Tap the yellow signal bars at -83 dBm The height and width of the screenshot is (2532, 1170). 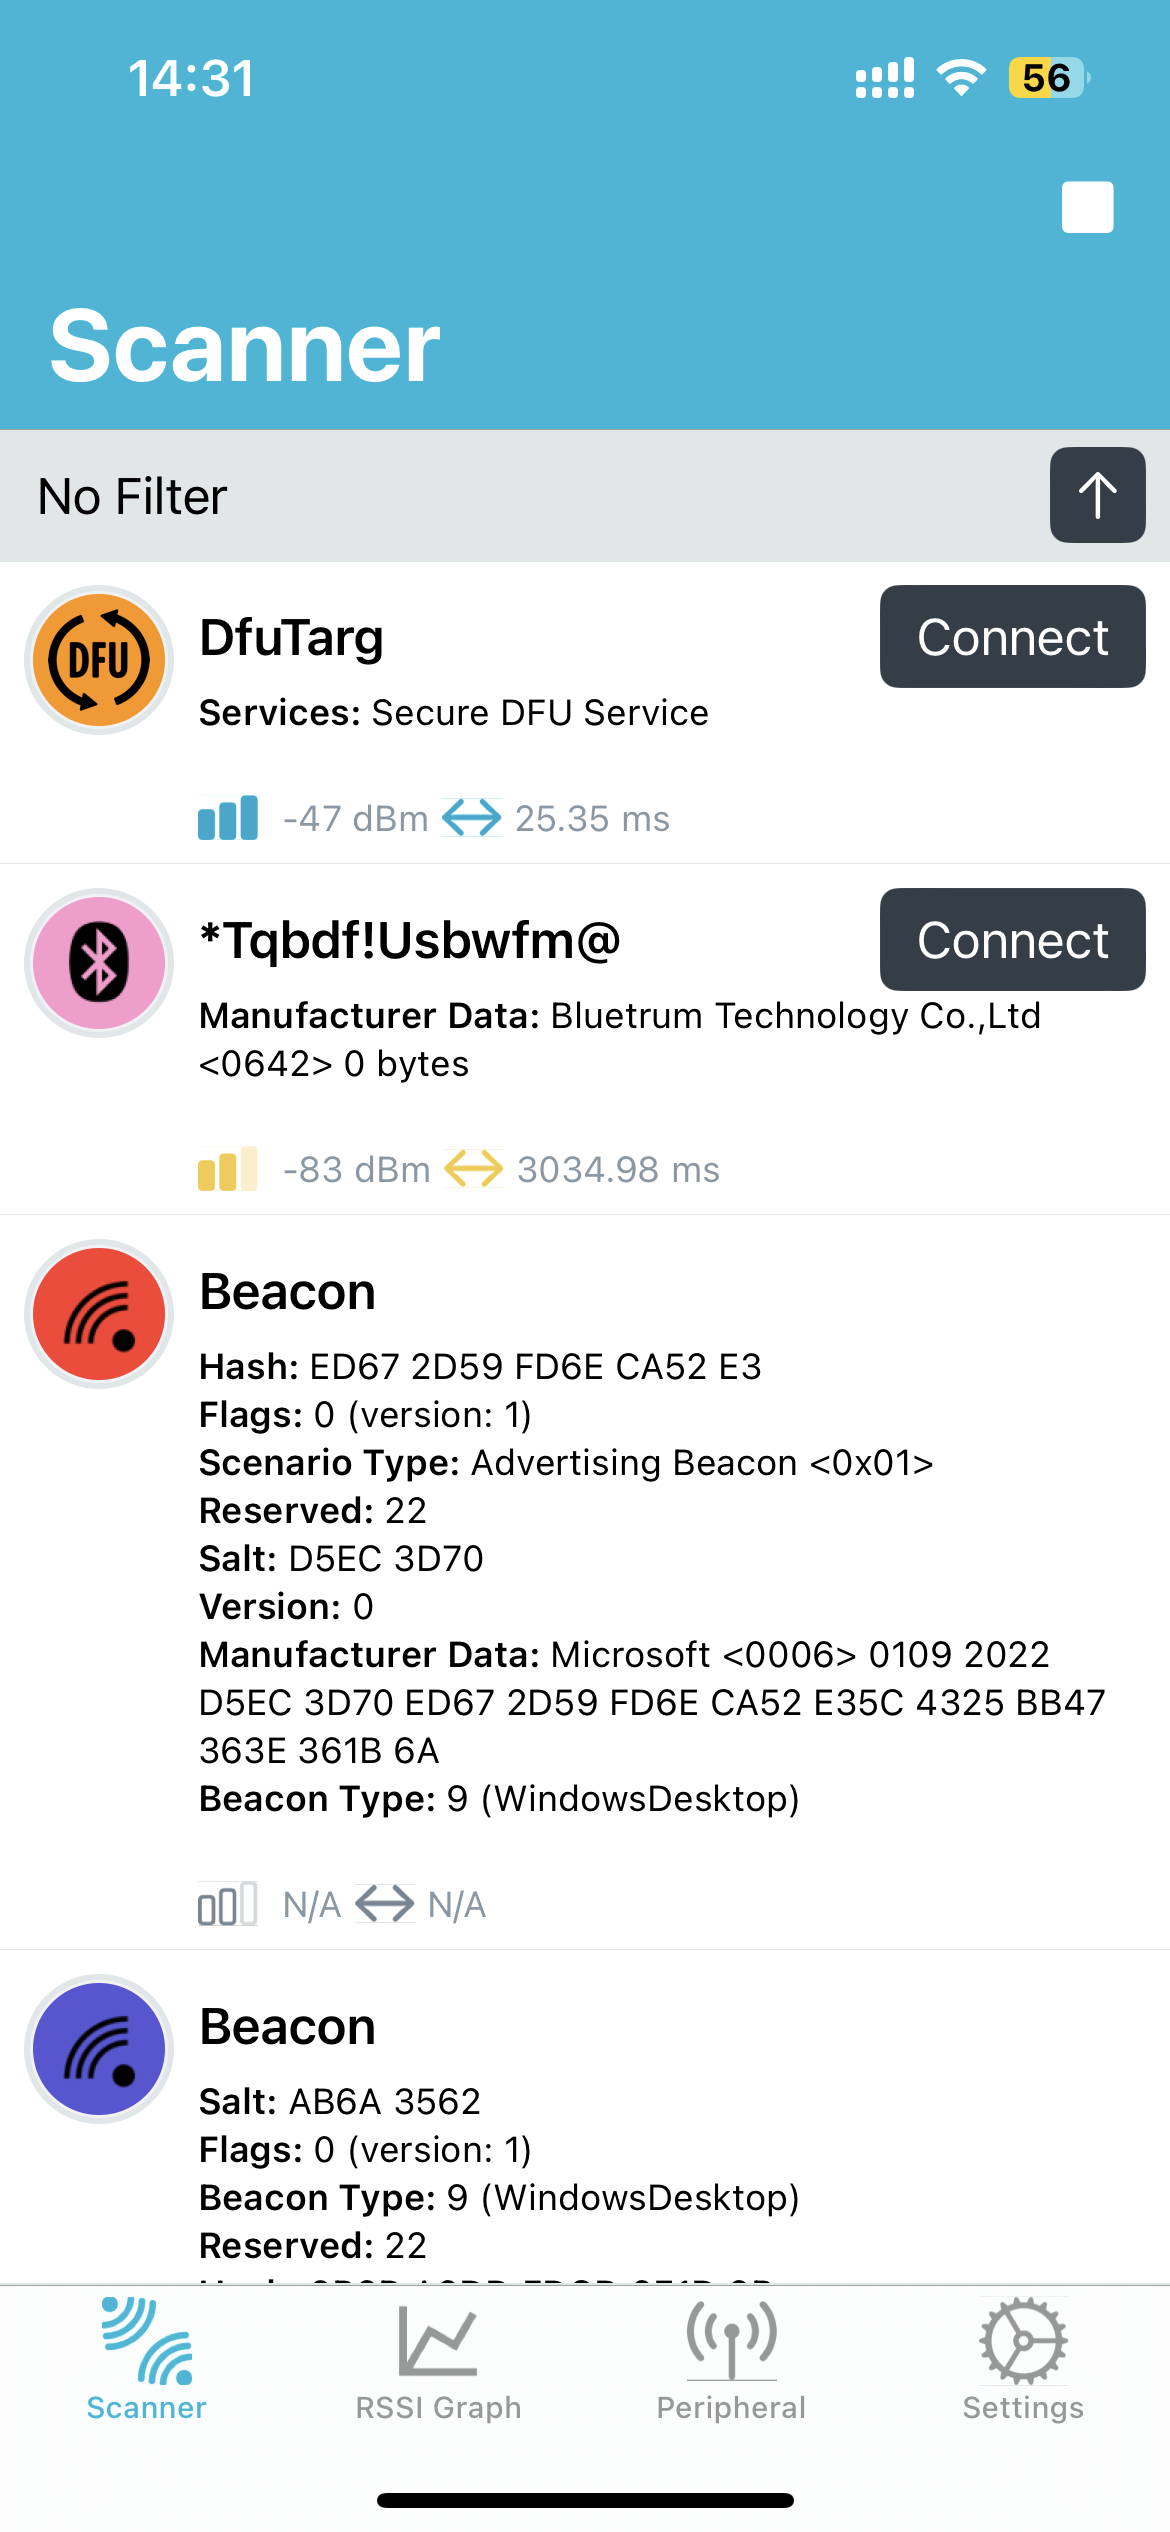click(228, 1169)
